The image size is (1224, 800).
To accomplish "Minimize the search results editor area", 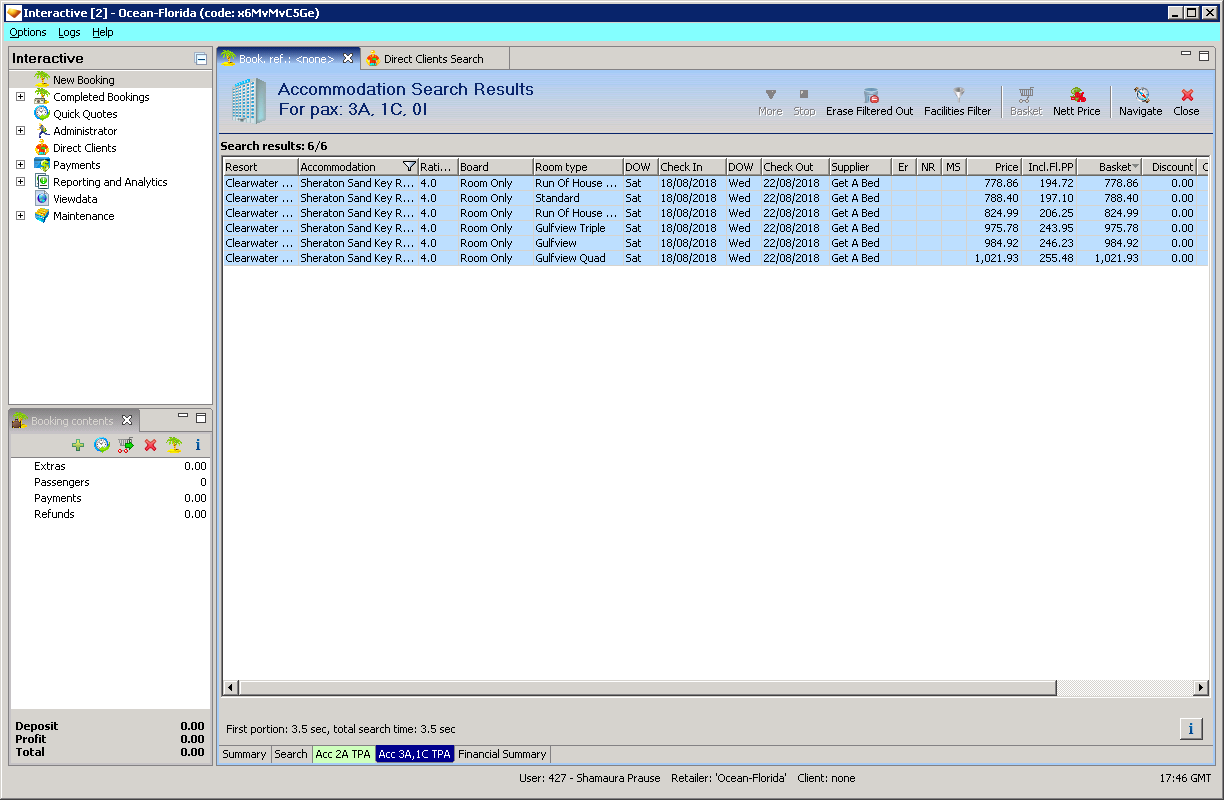I will (x=1186, y=54).
